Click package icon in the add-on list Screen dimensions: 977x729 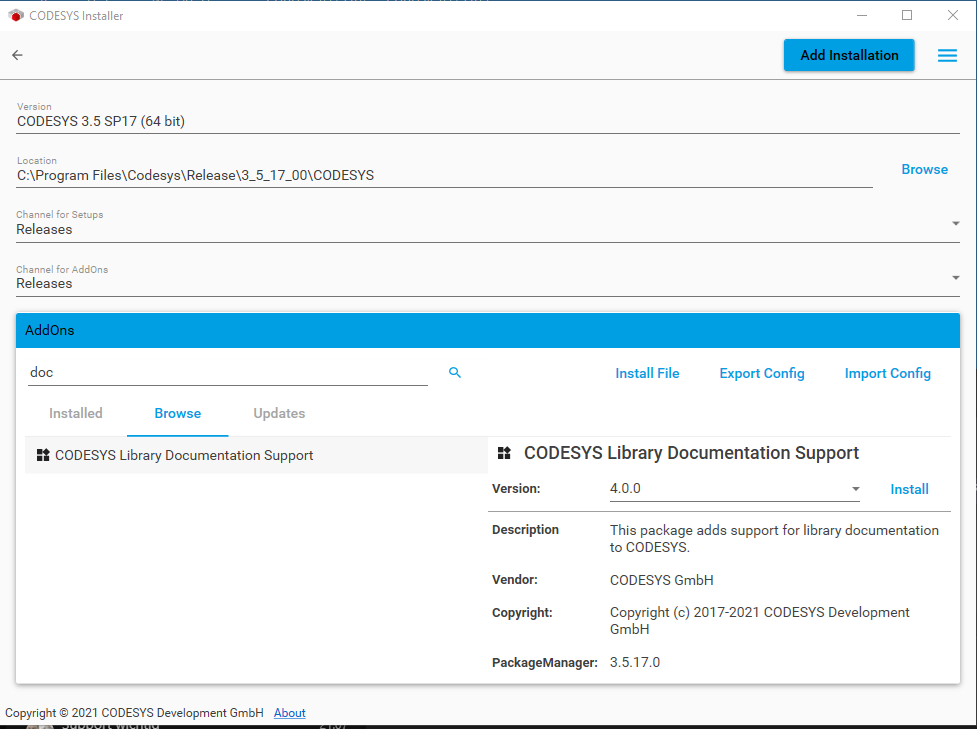pyautogui.click(x=42, y=455)
